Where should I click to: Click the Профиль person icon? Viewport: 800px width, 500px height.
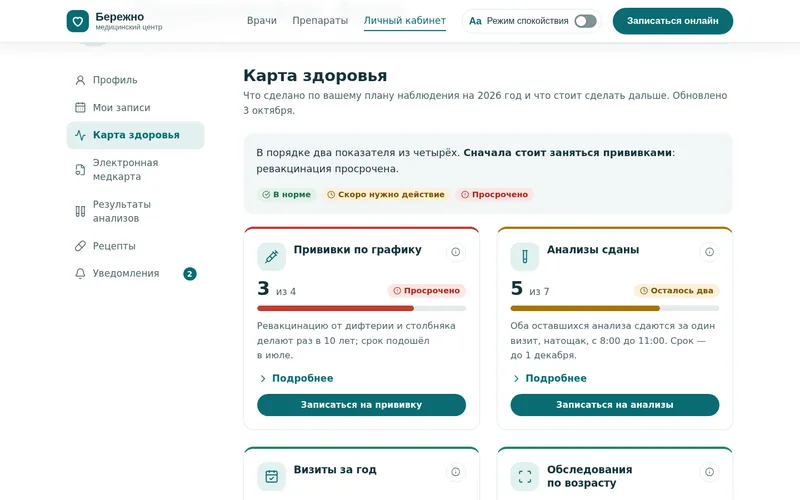[x=80, y=80]
